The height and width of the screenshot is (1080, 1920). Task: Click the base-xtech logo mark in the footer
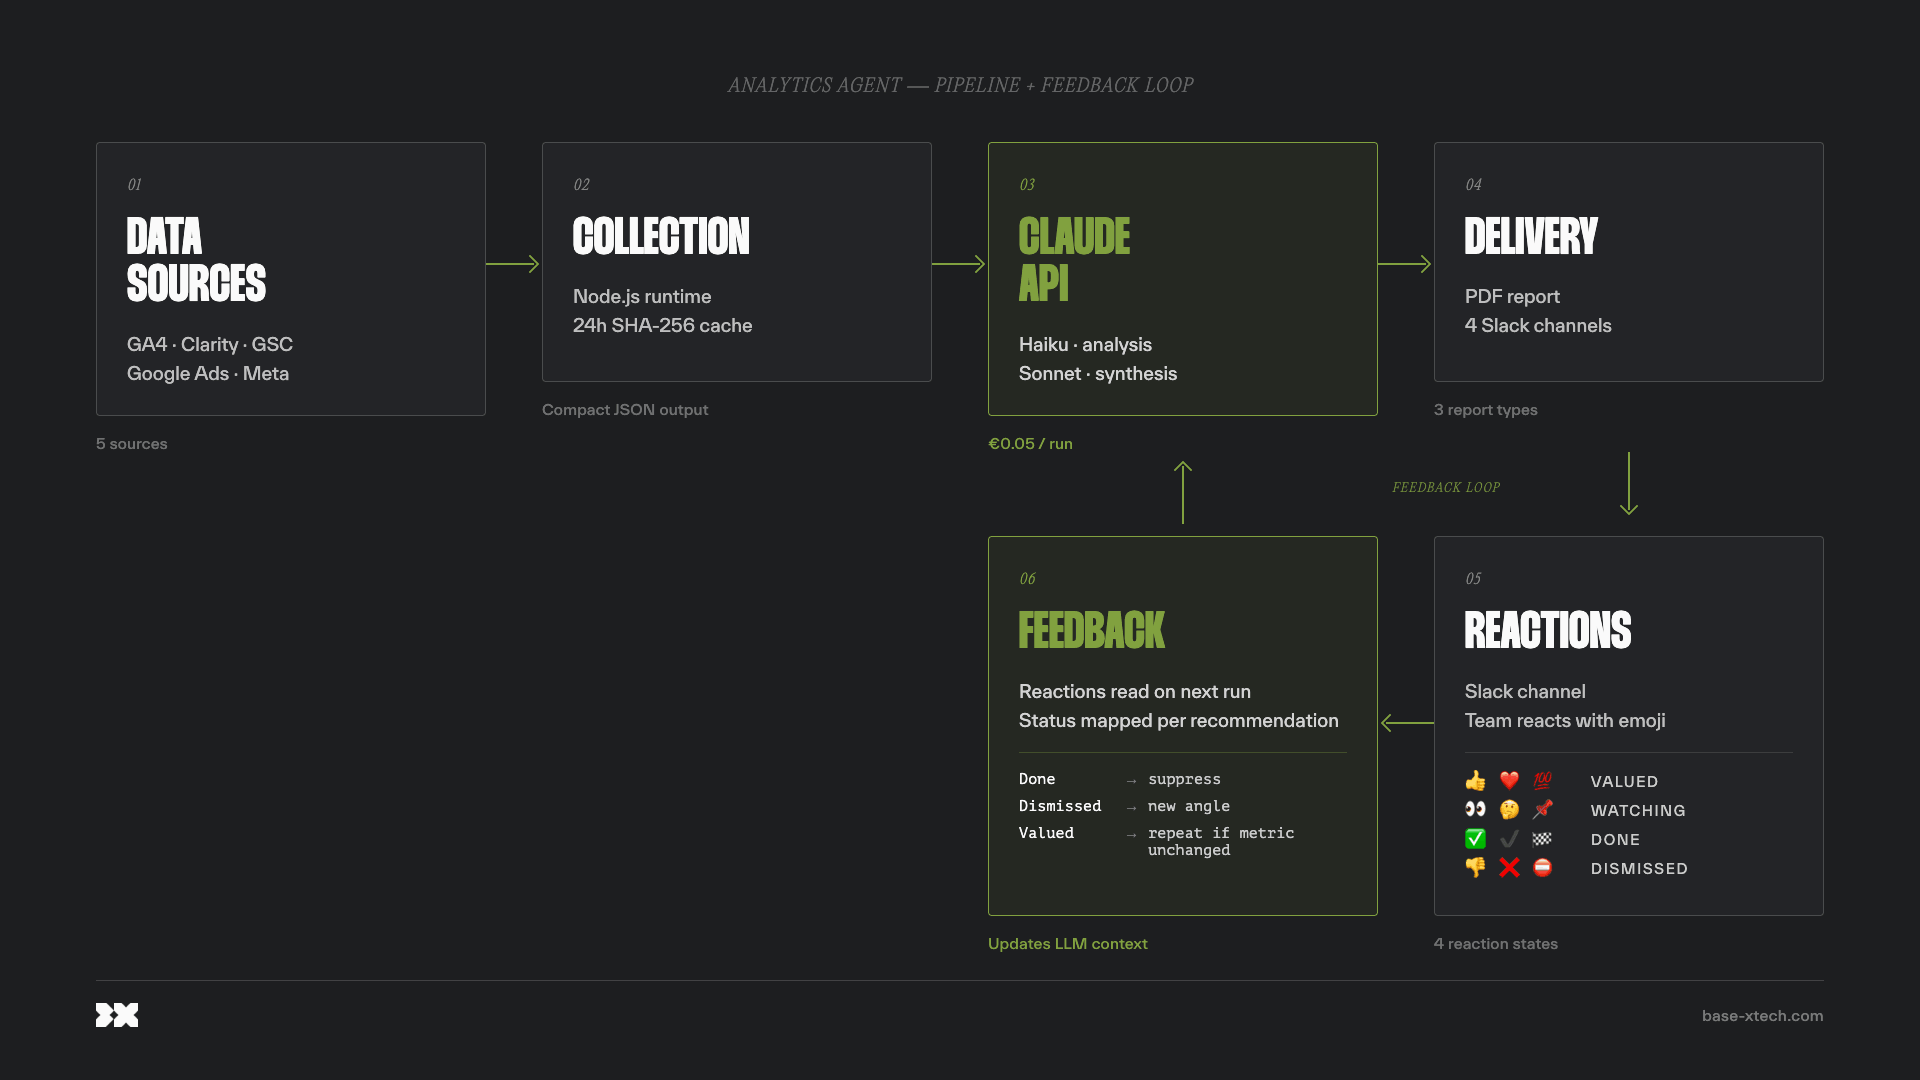pyautogui.click(x=117, y=1015)
